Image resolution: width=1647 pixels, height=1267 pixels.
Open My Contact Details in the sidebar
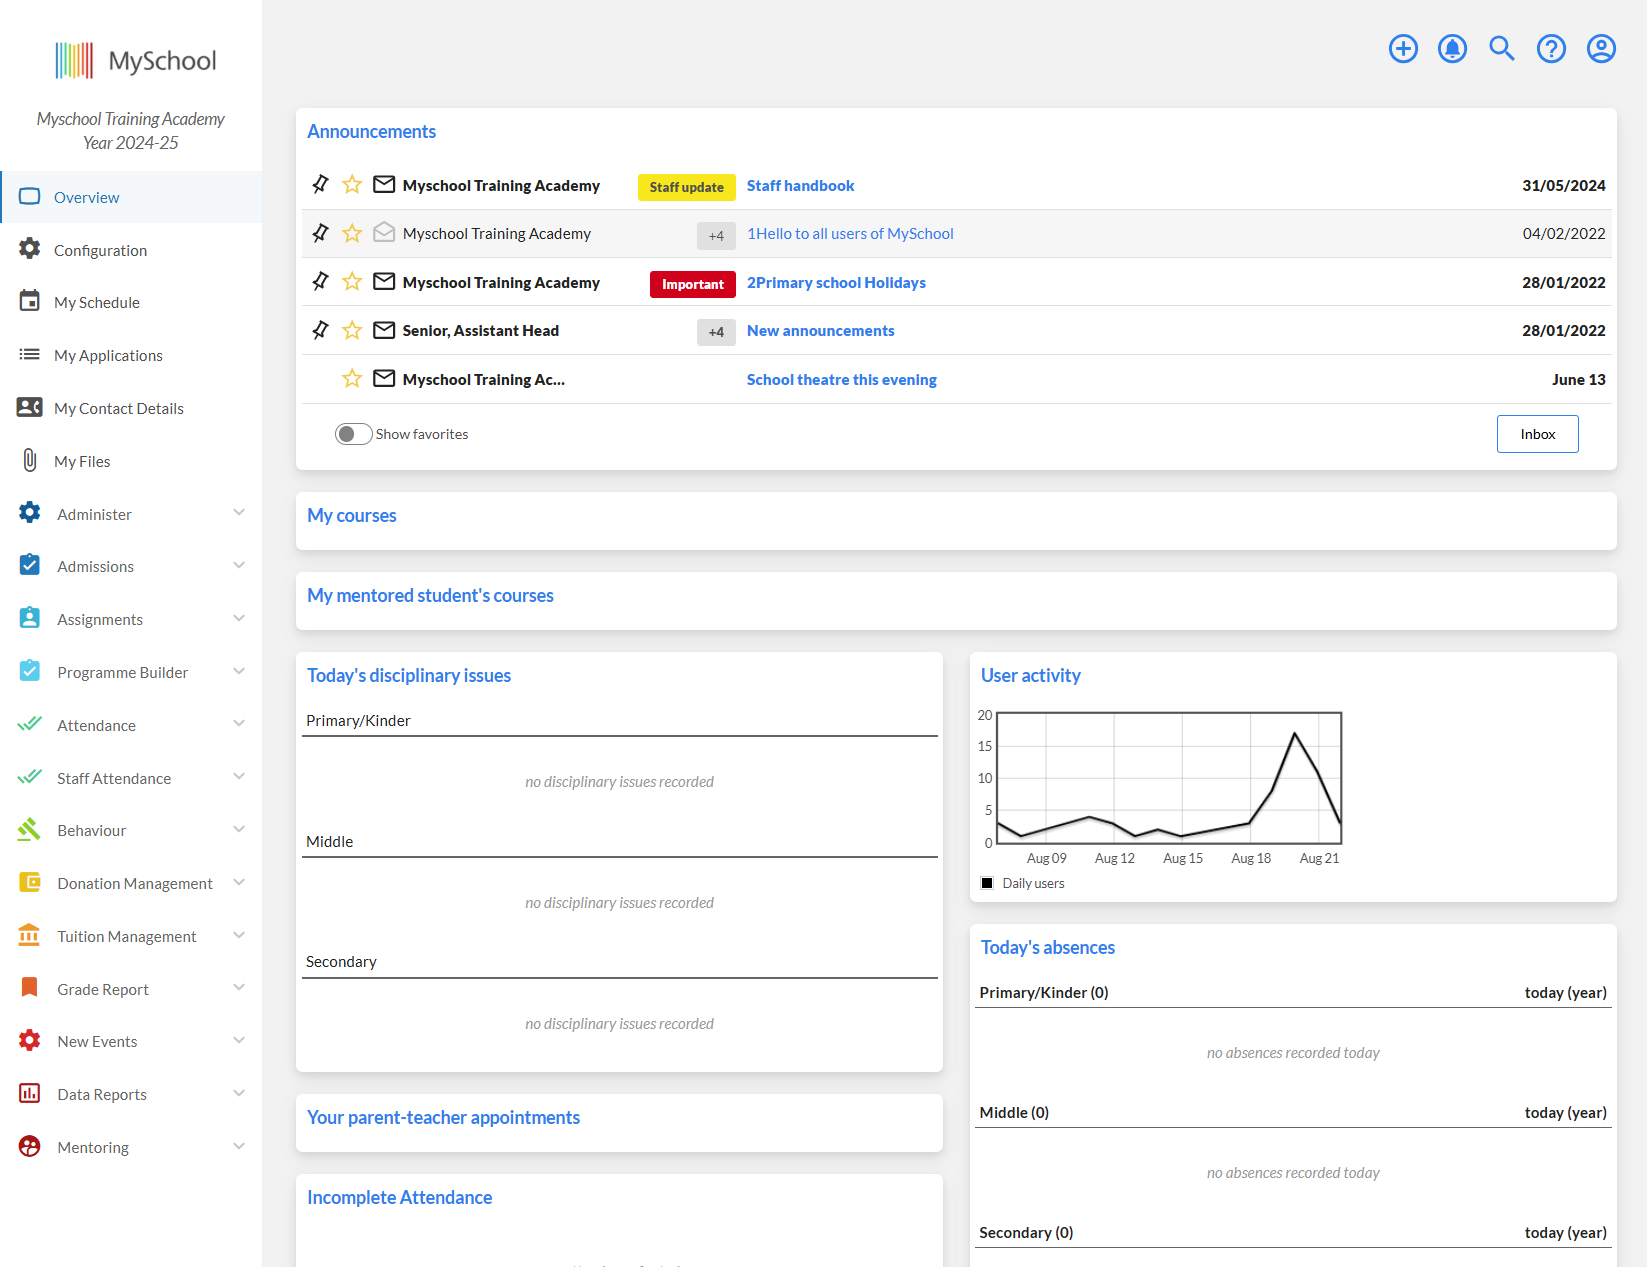(119, 408)
